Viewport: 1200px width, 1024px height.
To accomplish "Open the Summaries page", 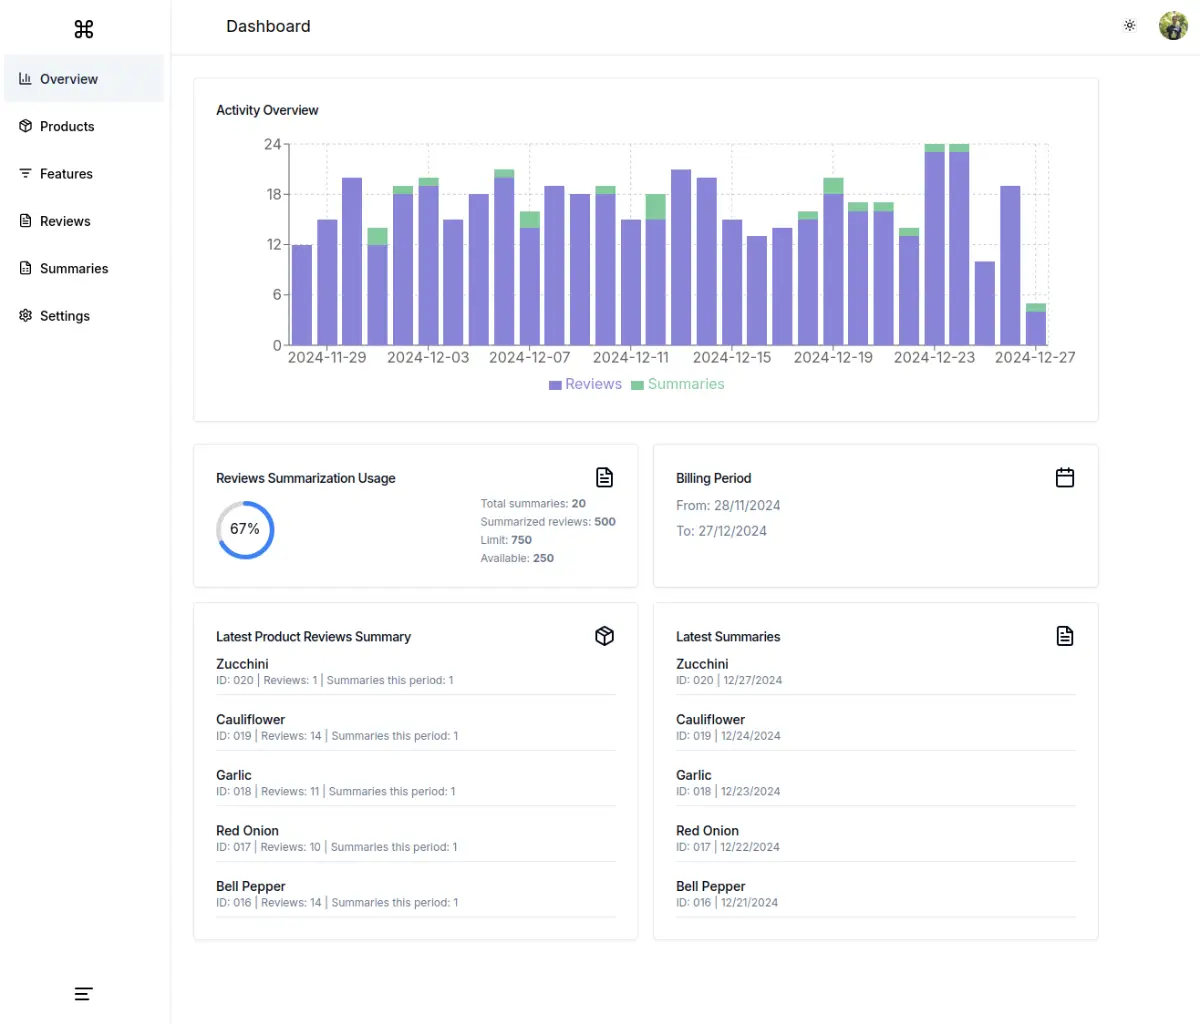I will pos(74,268).
